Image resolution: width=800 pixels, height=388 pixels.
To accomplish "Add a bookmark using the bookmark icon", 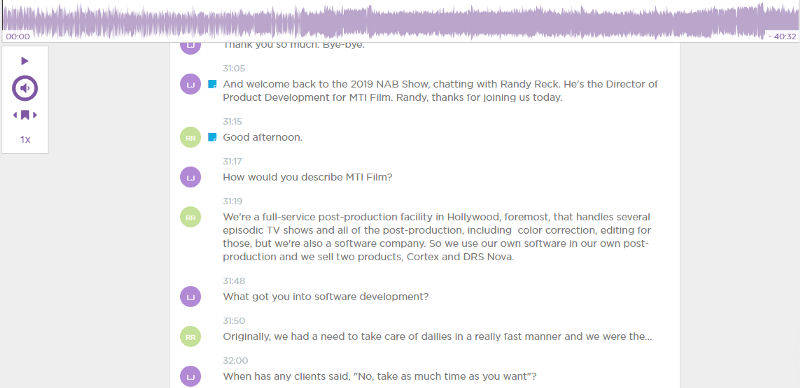I will 25,115.
